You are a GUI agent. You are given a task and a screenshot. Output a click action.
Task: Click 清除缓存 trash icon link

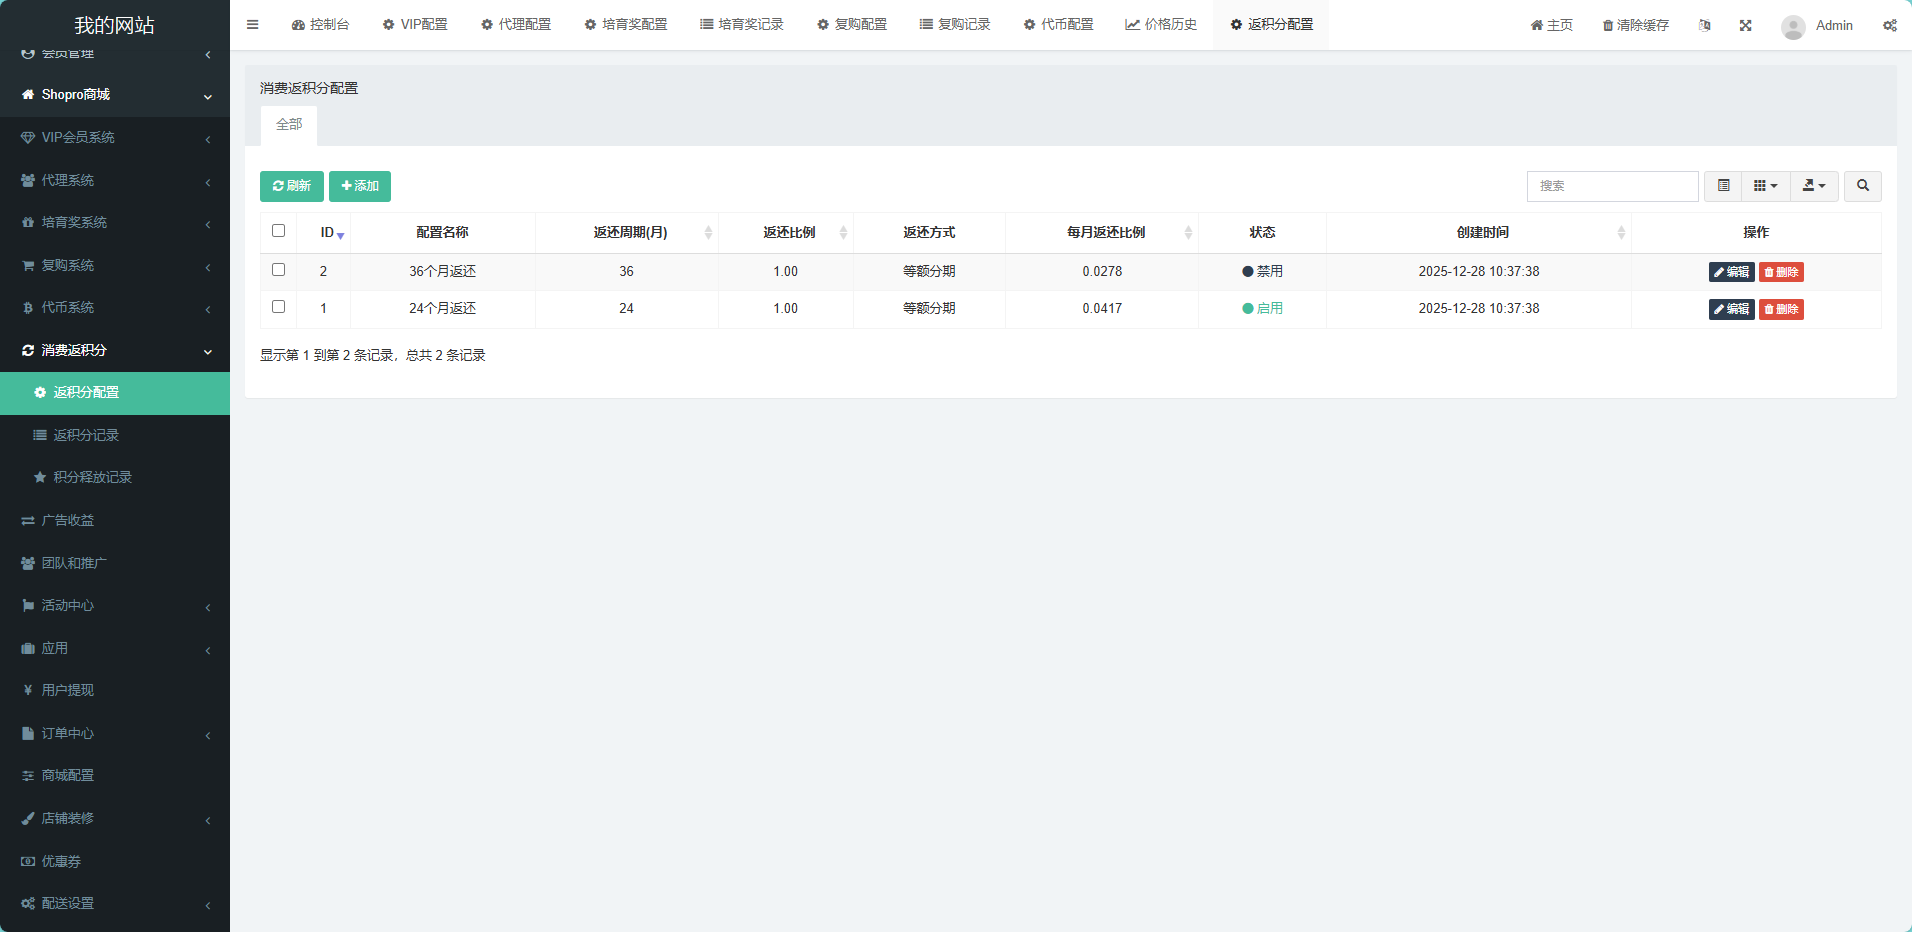tap(1635, 26)
